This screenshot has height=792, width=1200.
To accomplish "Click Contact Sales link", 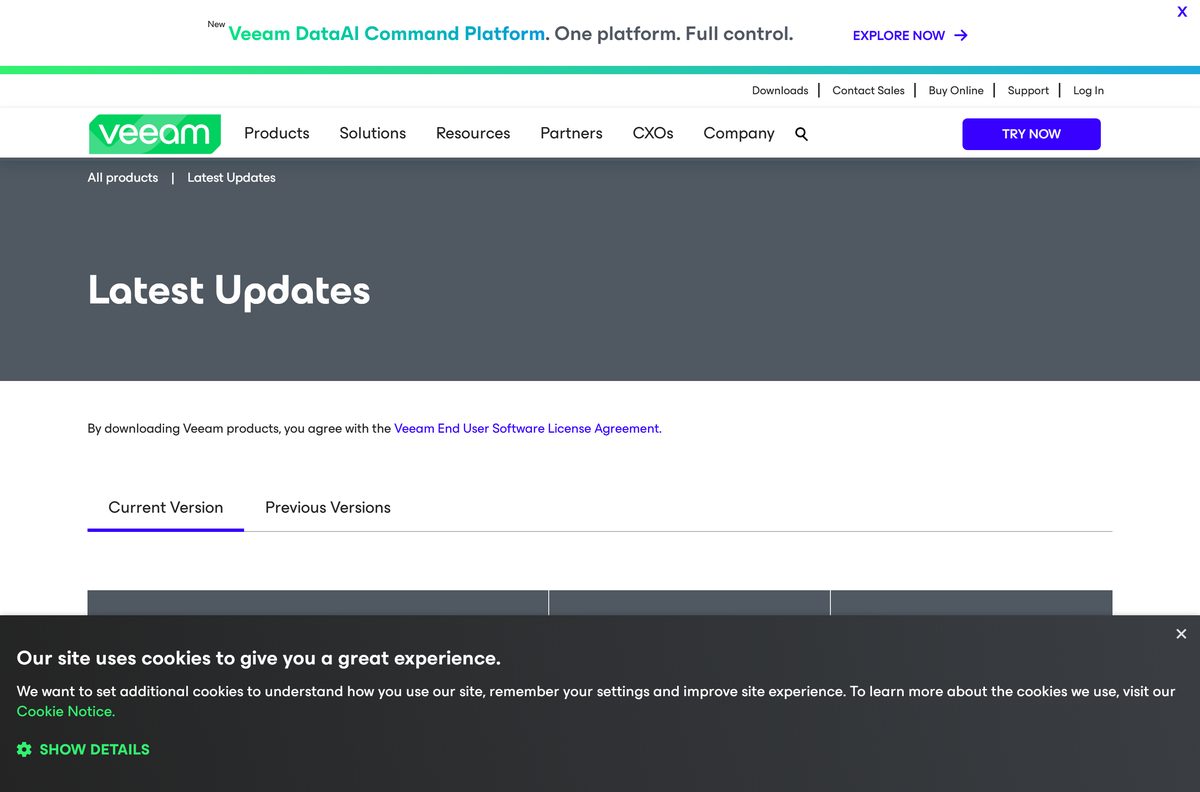I will tap(868, 90).
